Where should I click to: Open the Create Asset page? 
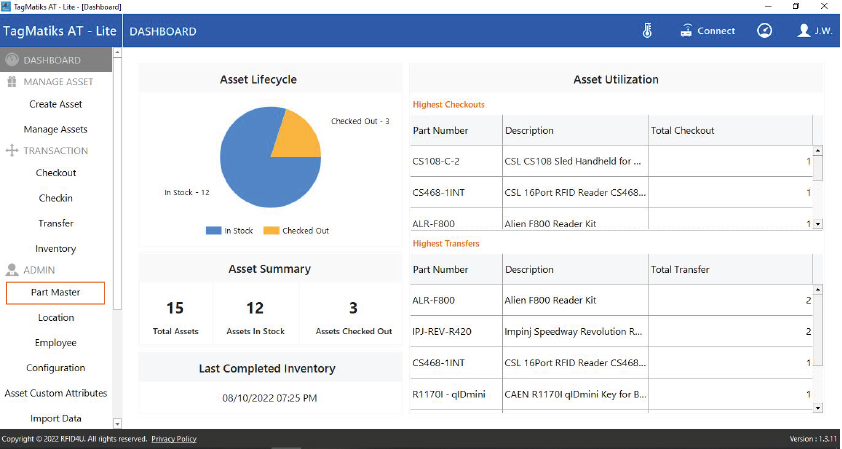click(x=56, y=104)
